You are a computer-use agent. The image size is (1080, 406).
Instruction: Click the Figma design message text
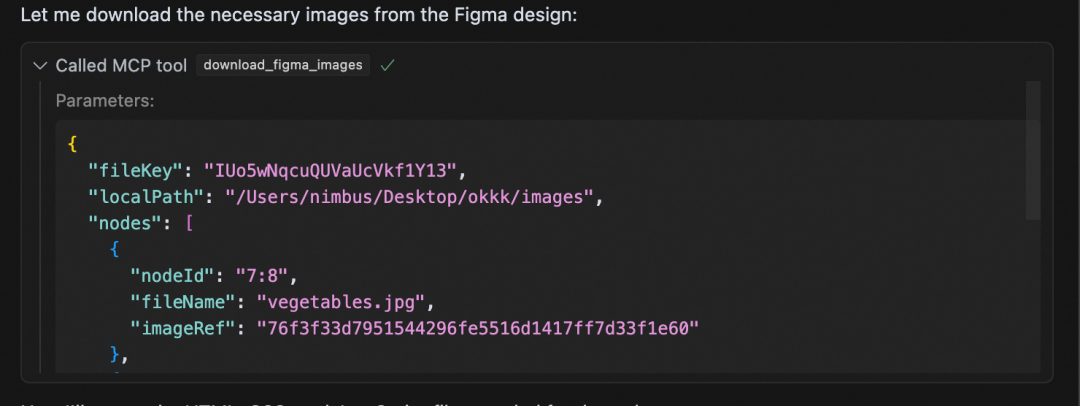point(299,14)
